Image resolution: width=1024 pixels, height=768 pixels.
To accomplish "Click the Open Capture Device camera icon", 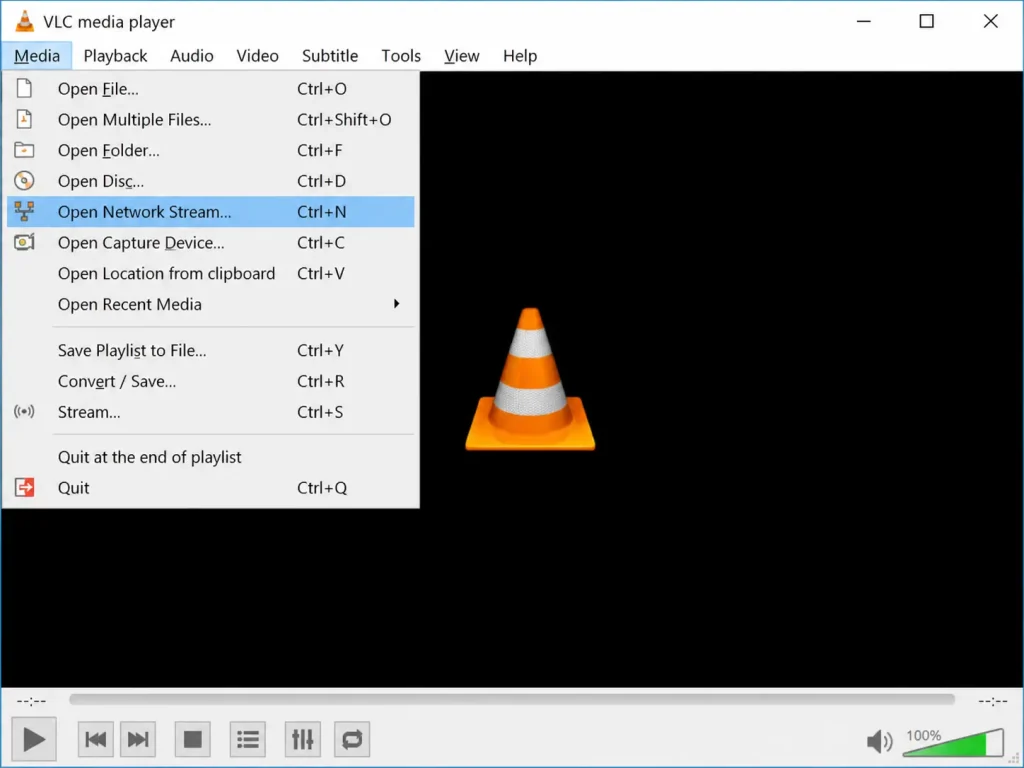I will (24, 242).
